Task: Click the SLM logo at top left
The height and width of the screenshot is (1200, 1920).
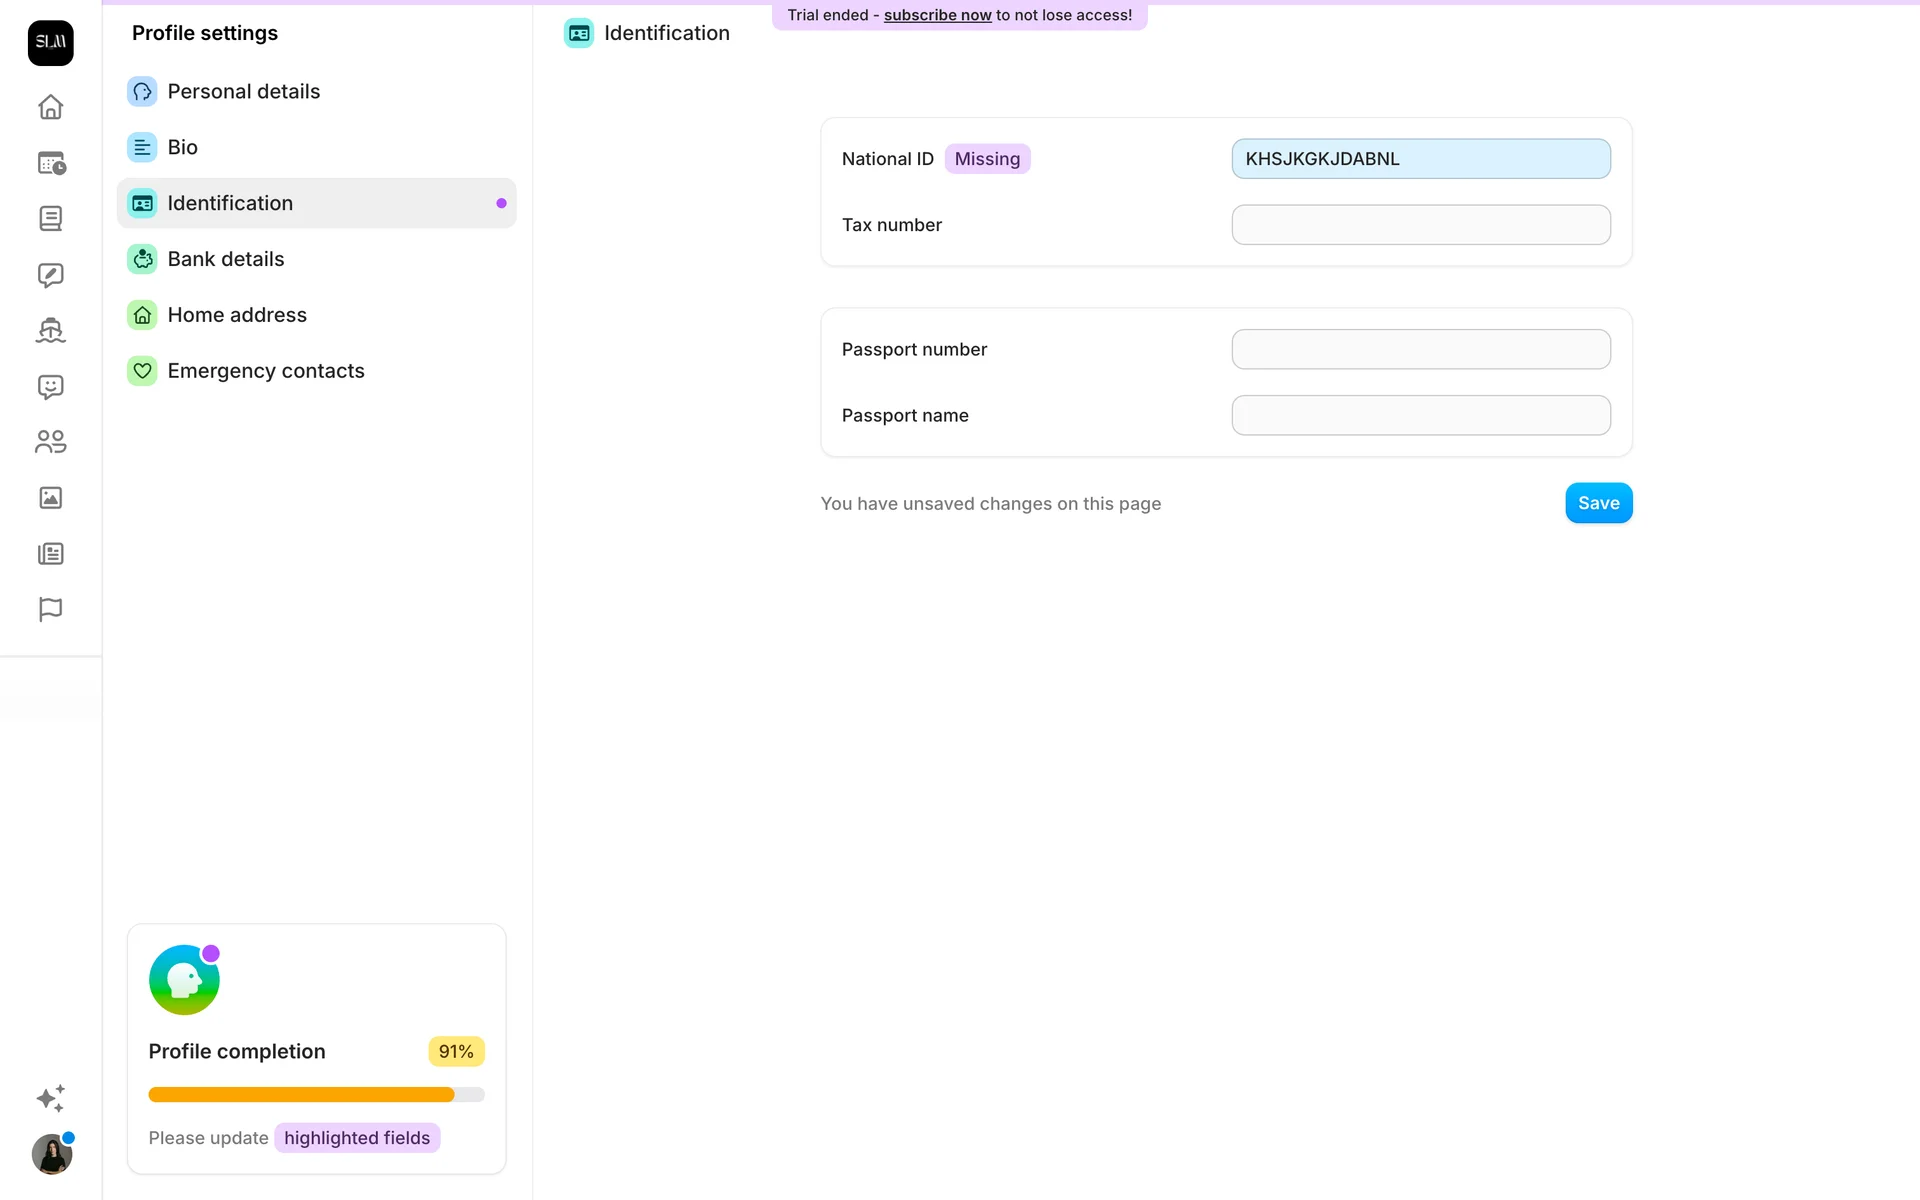Action: [50, 43]
